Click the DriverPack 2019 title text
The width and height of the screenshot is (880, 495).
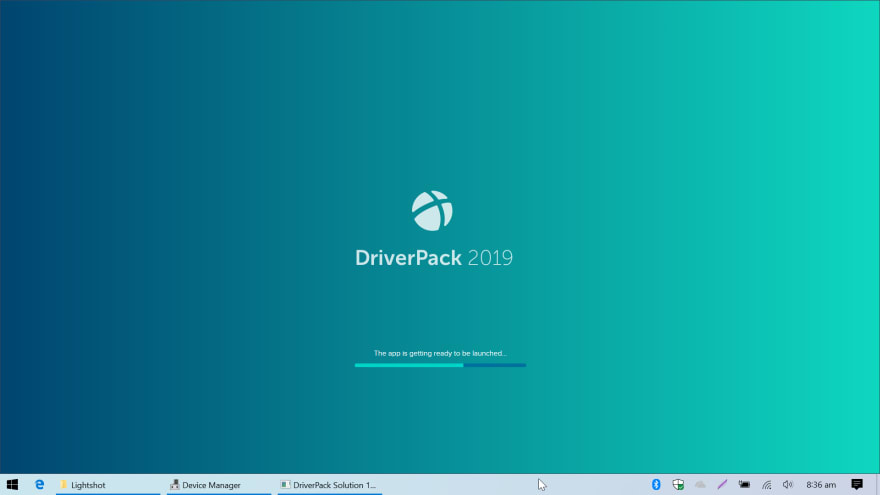point(434,258)
